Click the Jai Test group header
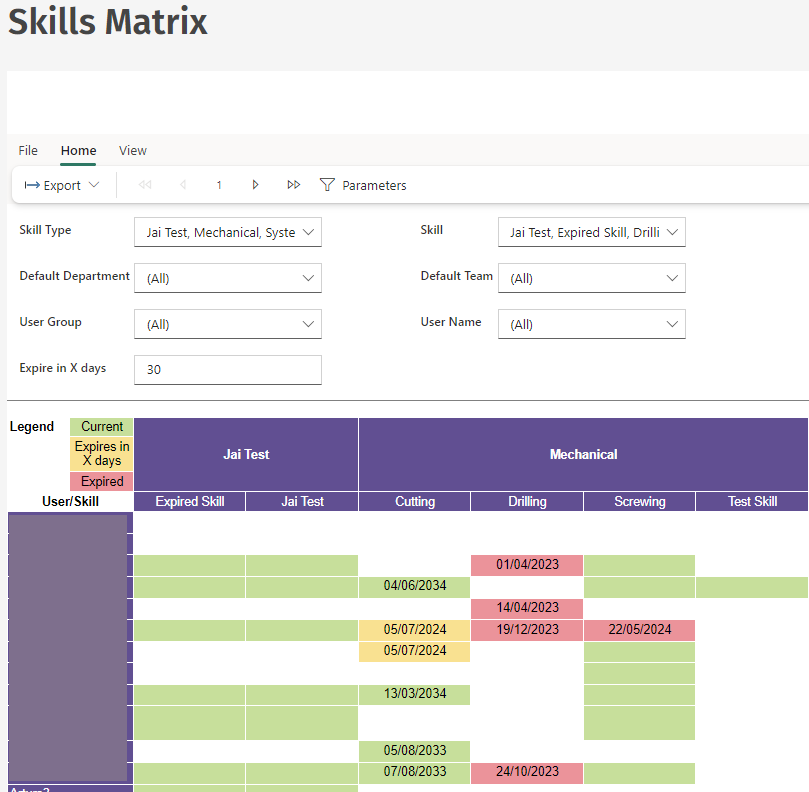 pos(246,454)
